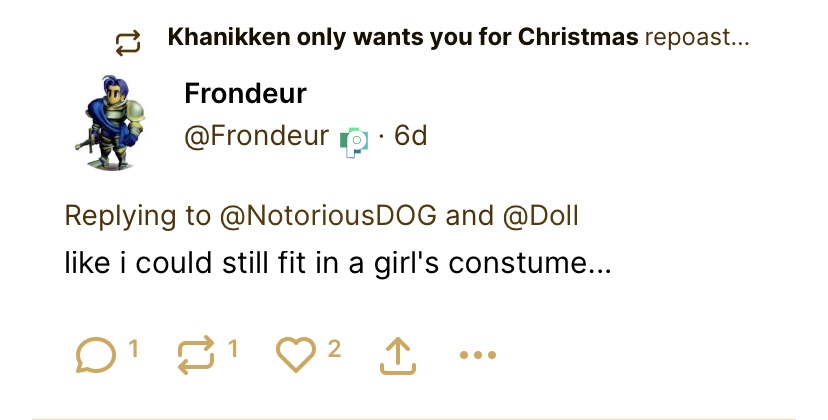Click the reply speech bubble icon

[94, 354]
